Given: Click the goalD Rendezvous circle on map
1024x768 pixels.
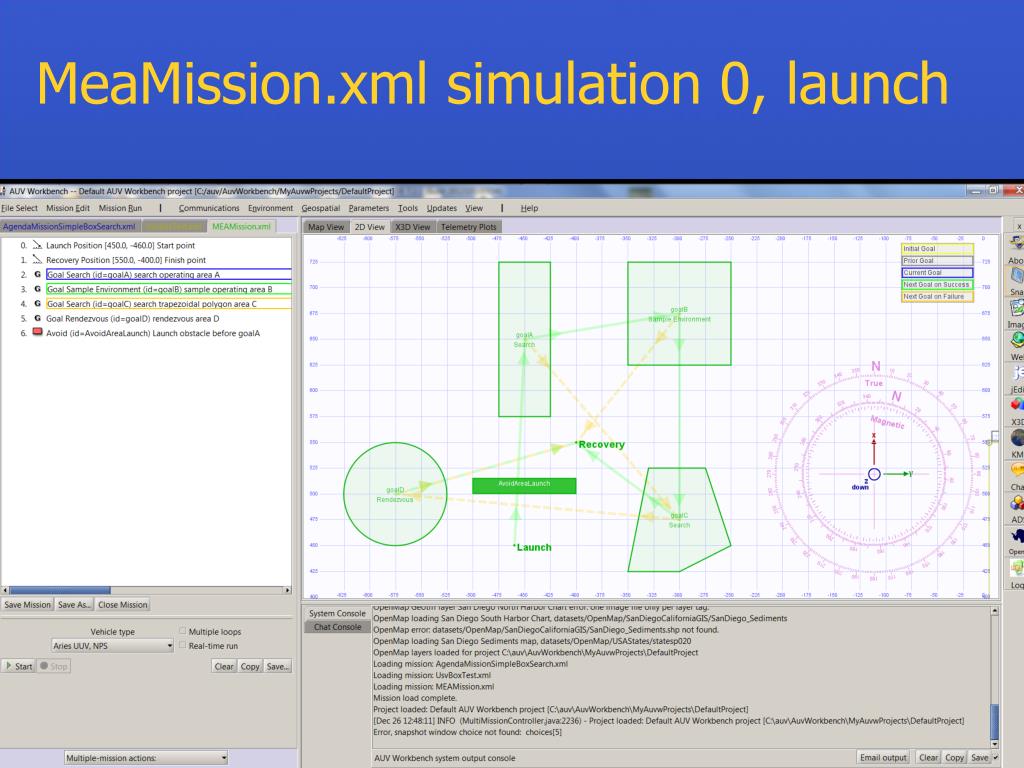Looking at the screenshot, I should click(x=395, y=494).
